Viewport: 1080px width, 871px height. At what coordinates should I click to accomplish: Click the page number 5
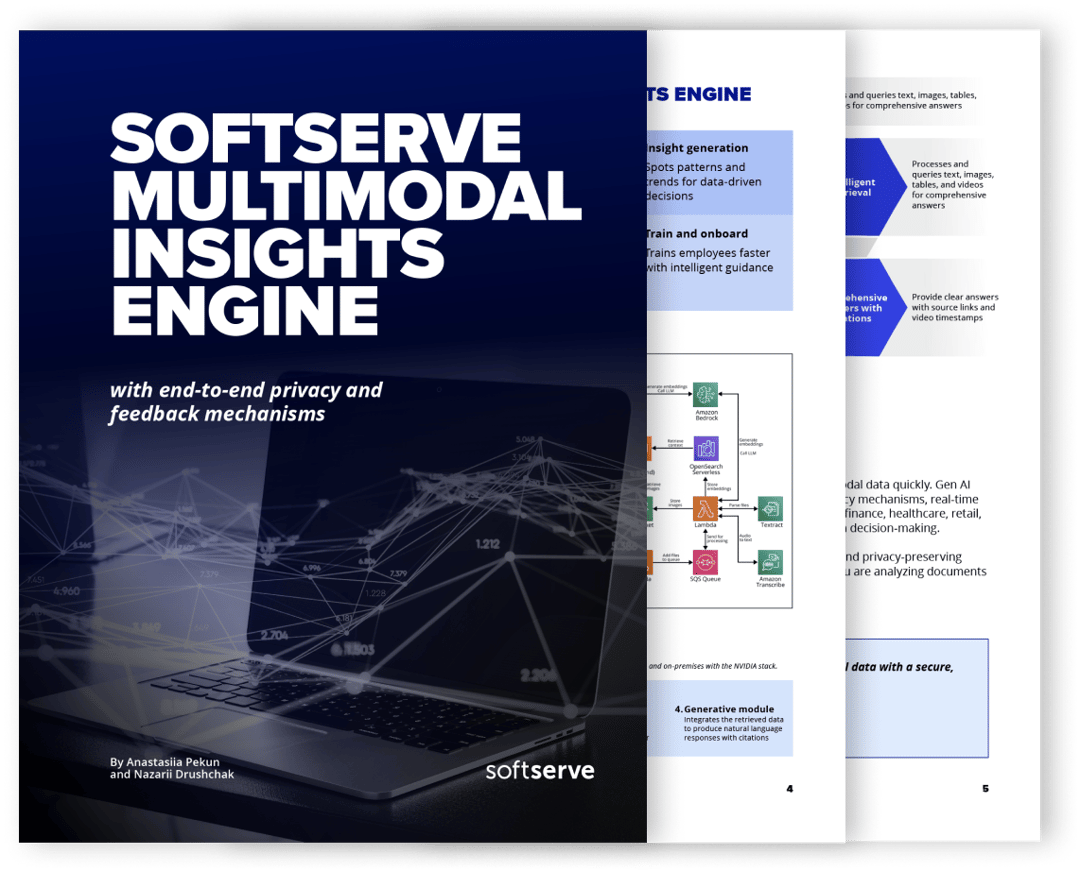985,789
